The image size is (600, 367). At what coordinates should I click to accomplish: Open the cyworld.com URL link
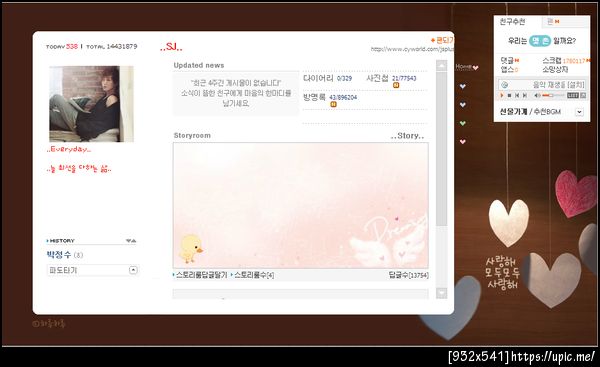coord(412,49)
